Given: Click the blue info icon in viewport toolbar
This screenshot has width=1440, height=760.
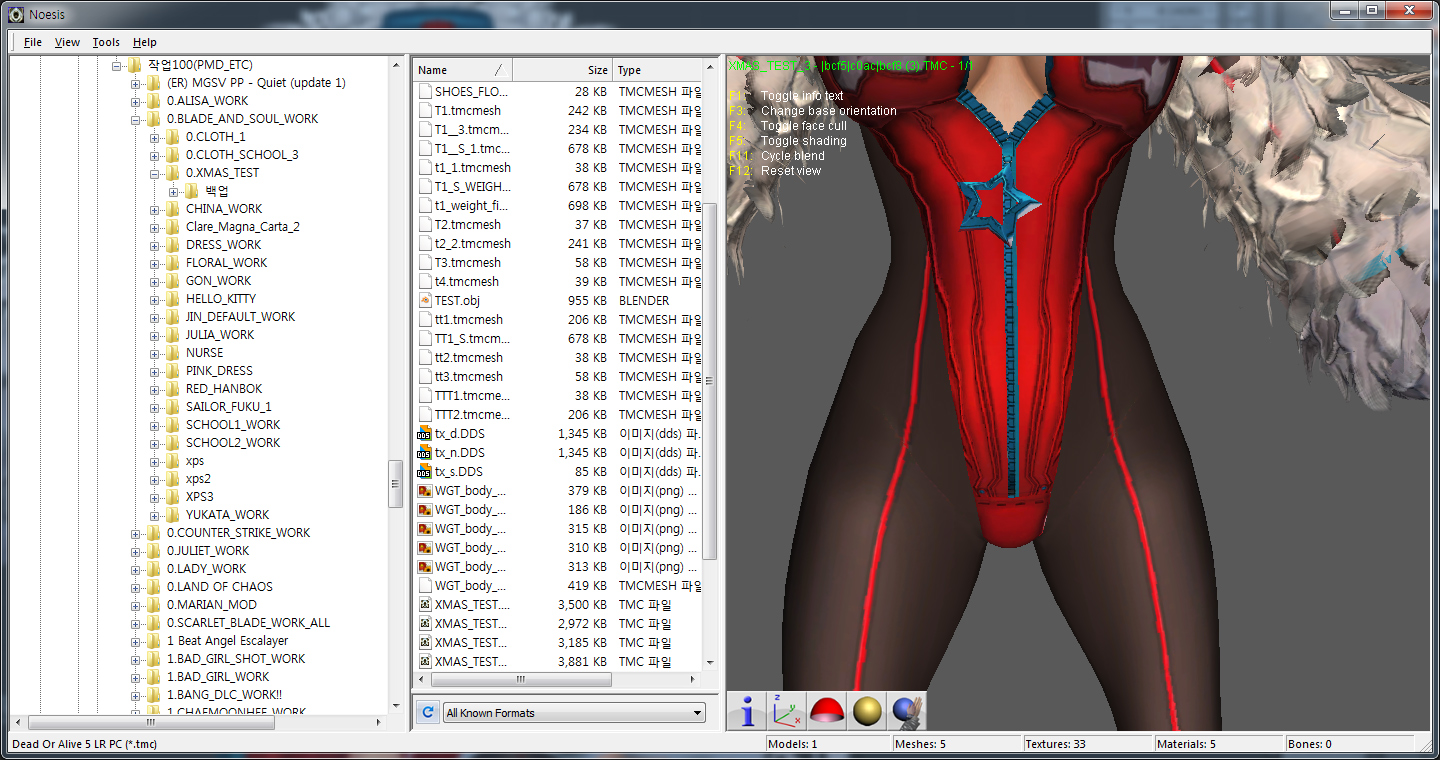Looking at the screenshot, I should coord(746,711).
